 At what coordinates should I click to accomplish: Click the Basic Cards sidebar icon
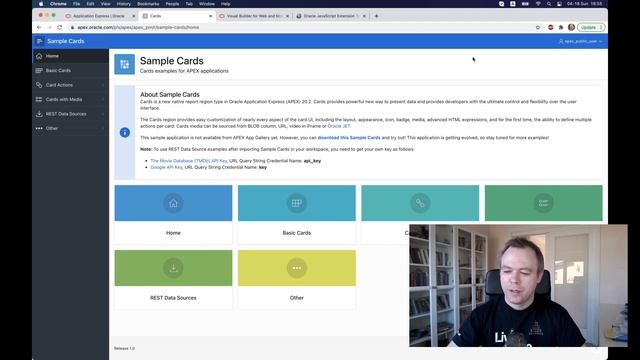(x=39, y=71)
